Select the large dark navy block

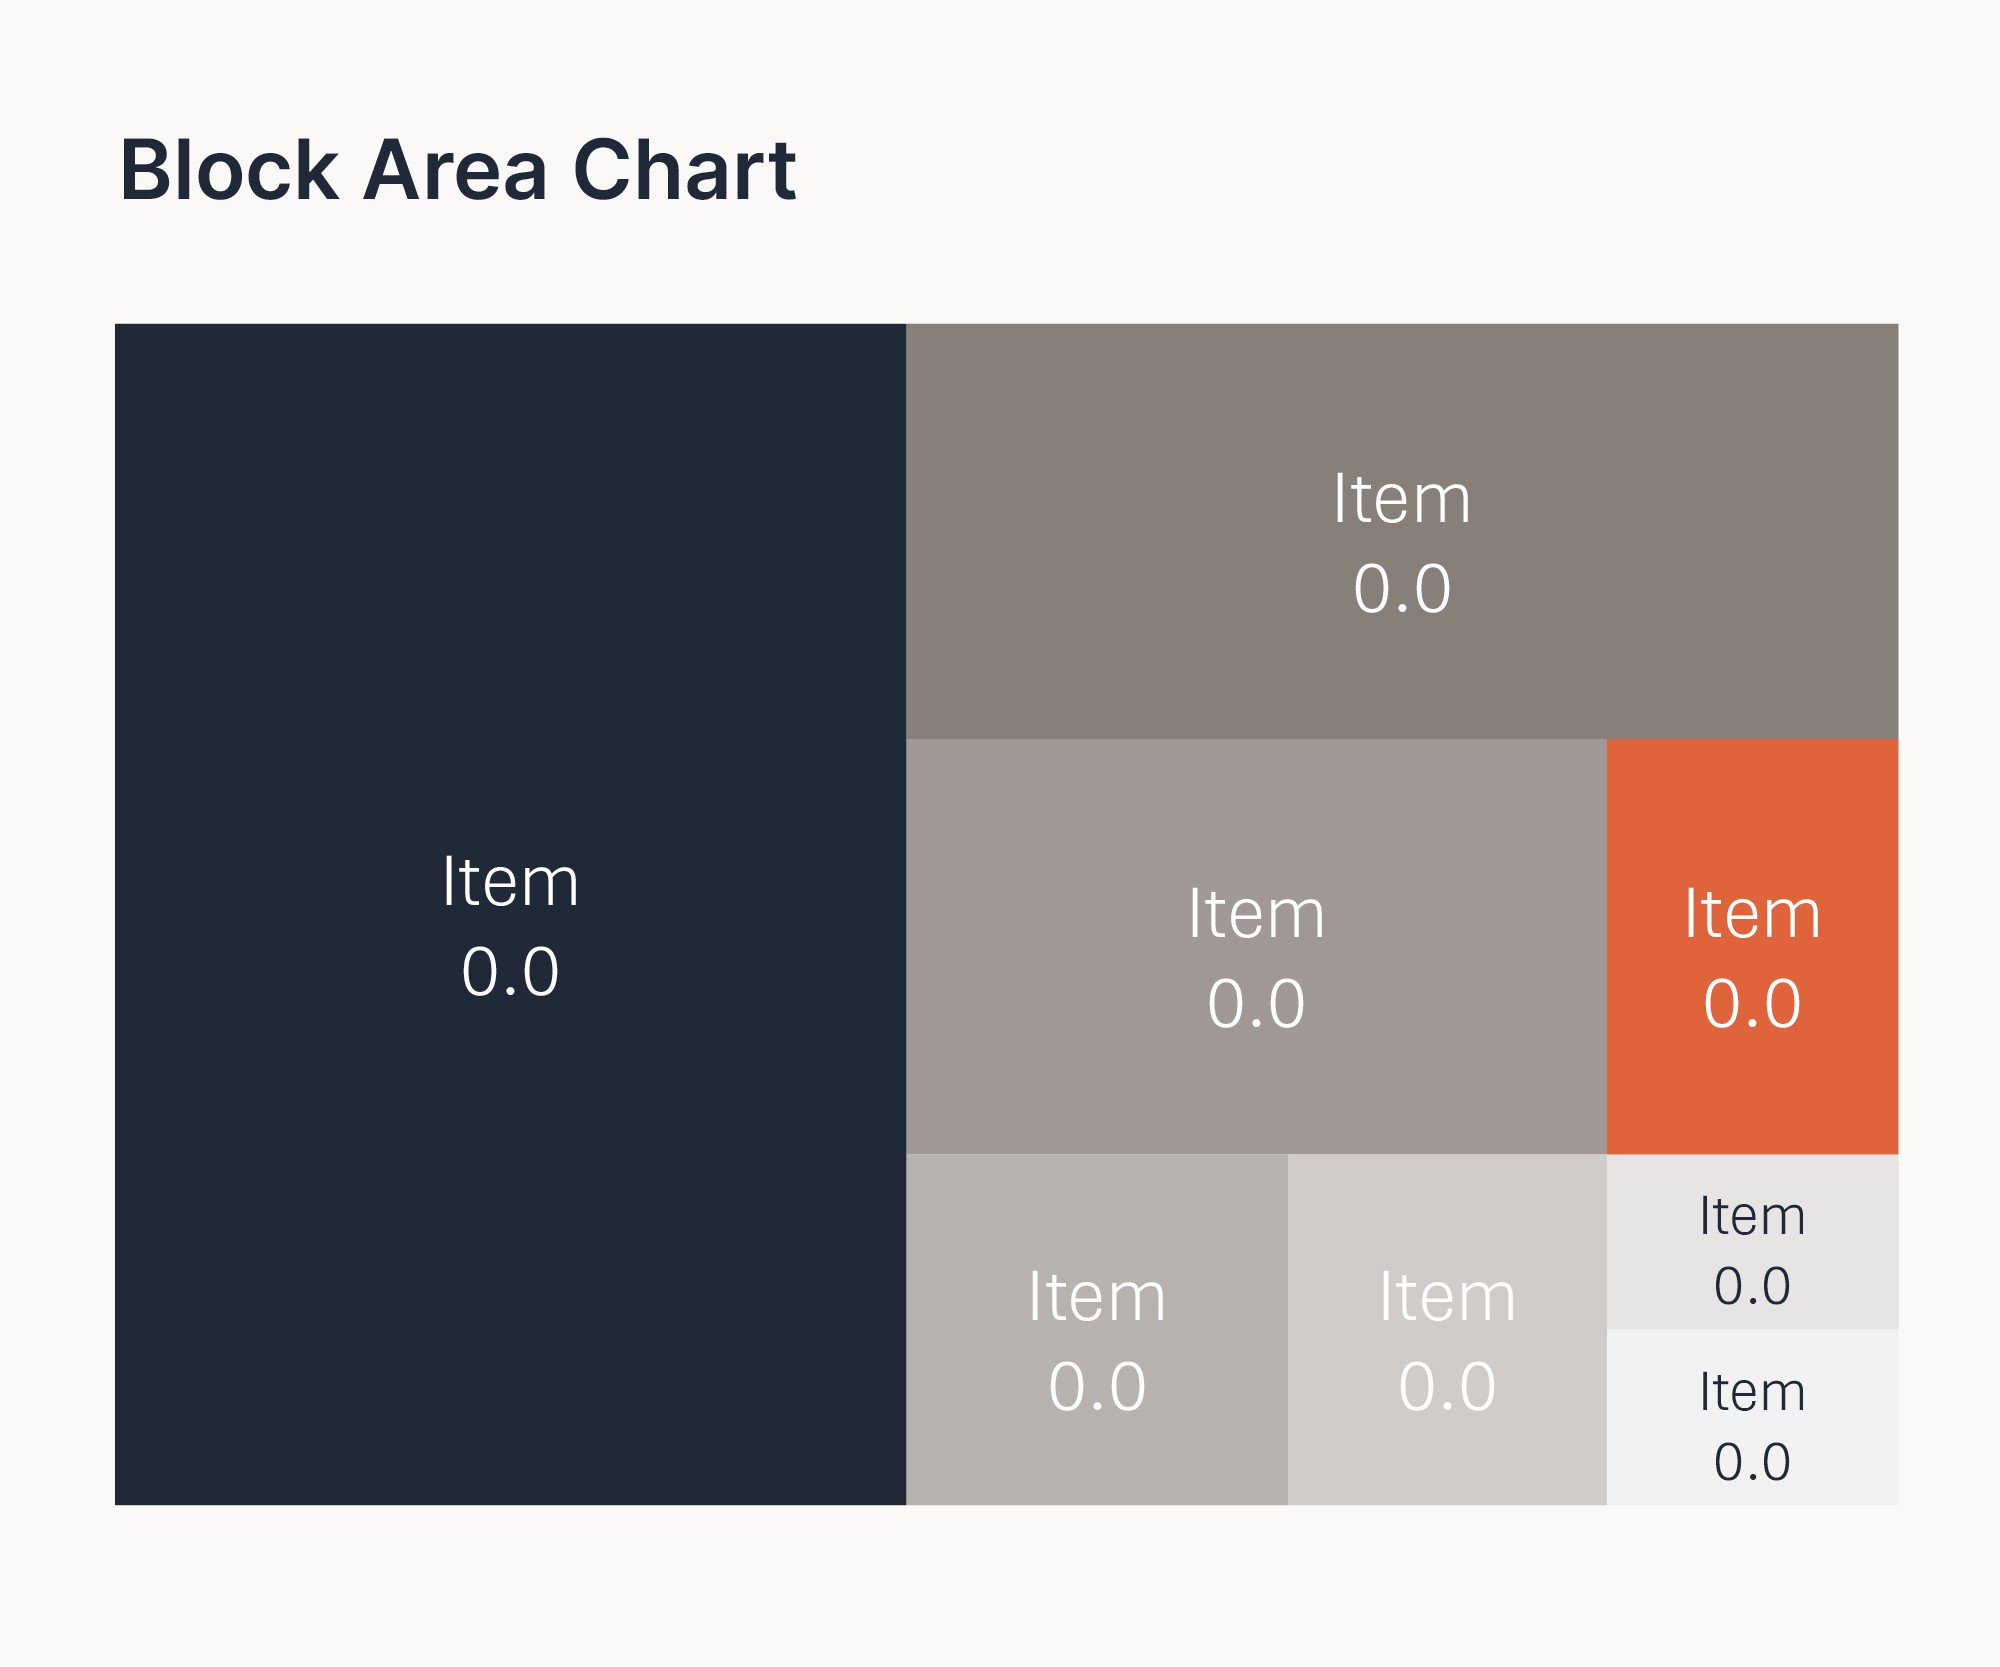coord(510,914)
